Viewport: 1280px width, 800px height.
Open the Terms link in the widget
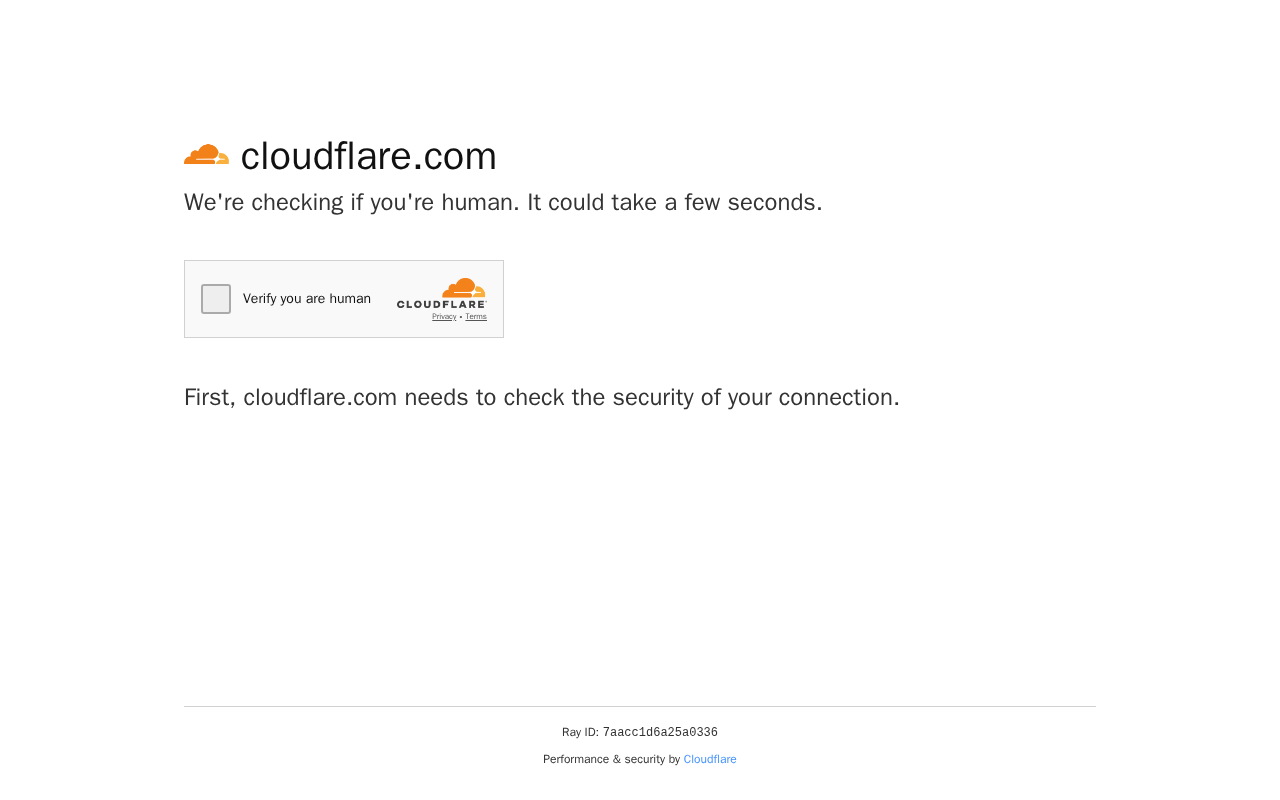[476, 317]
